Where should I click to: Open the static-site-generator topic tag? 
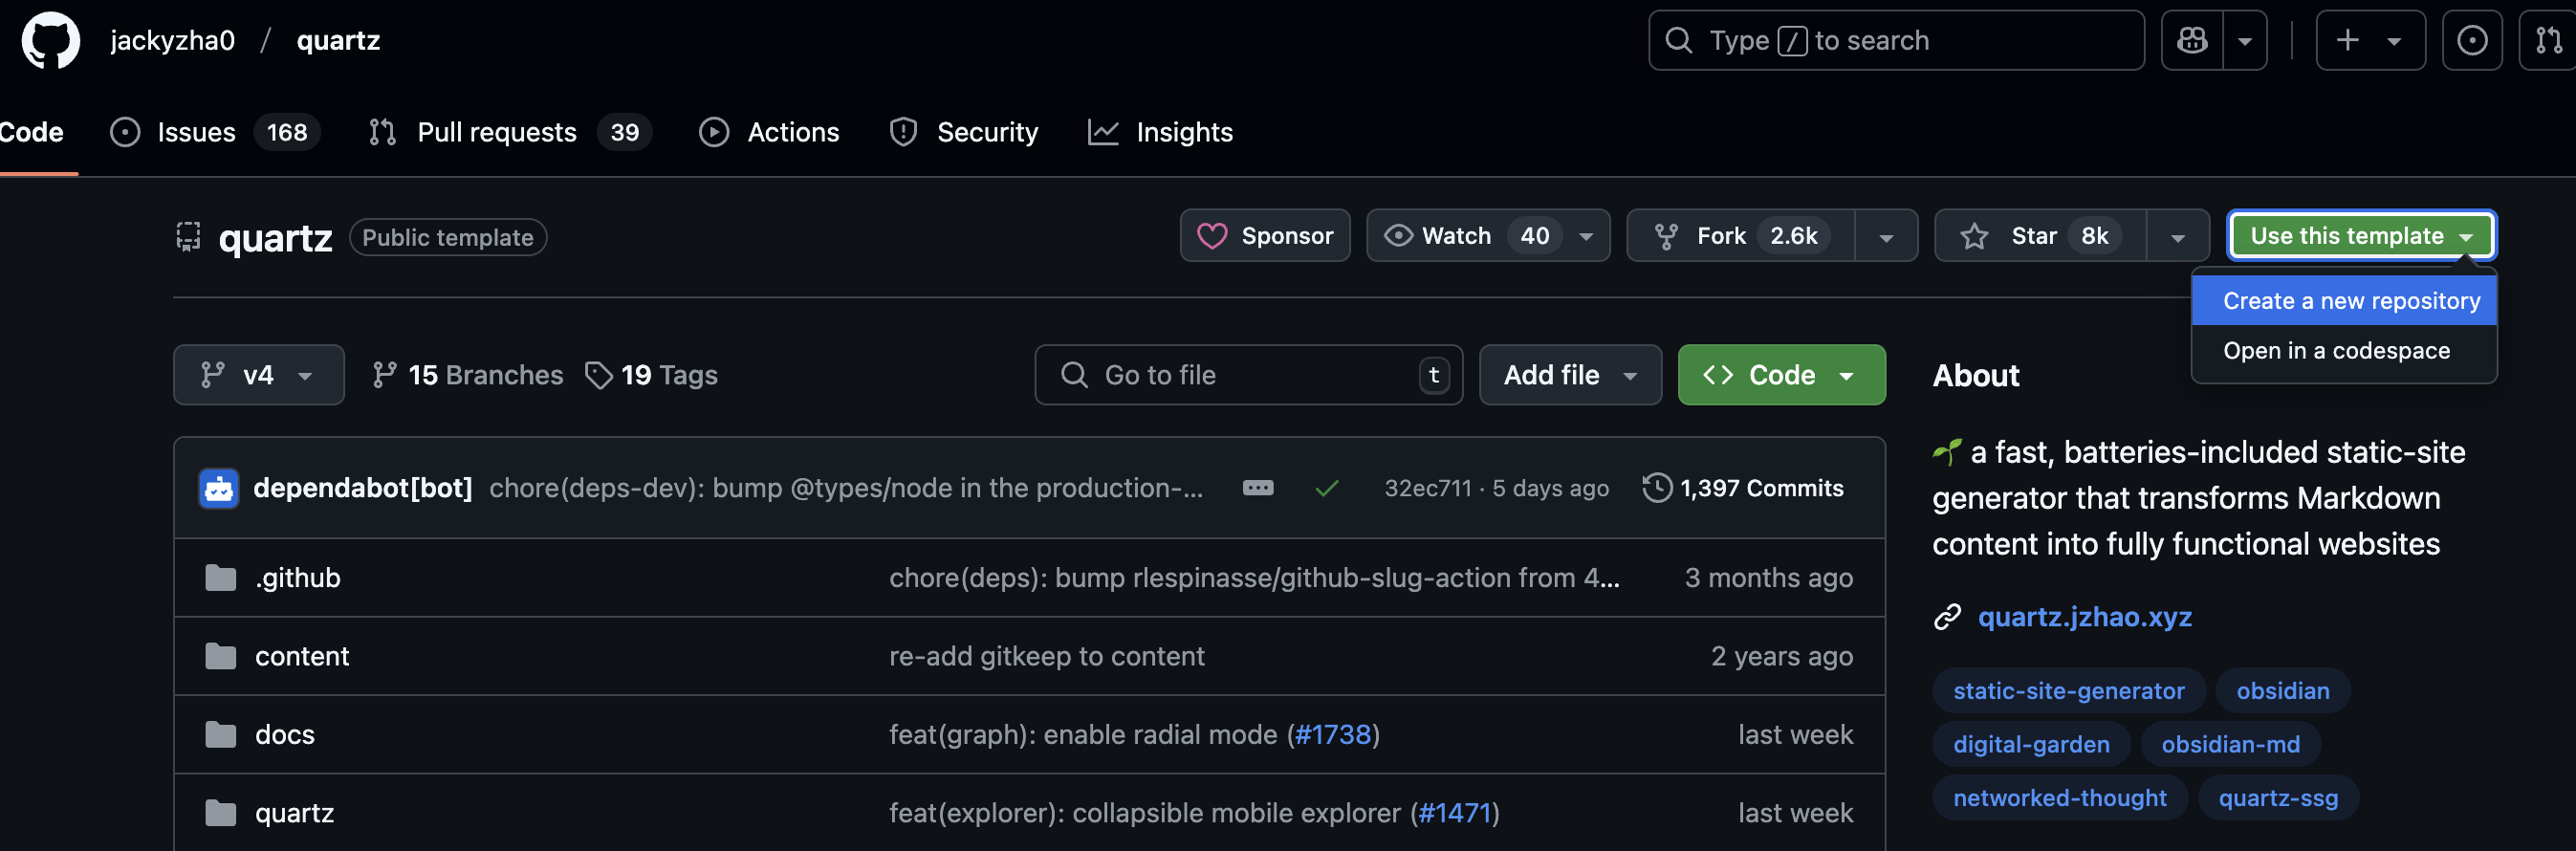tap(2068, 691)
